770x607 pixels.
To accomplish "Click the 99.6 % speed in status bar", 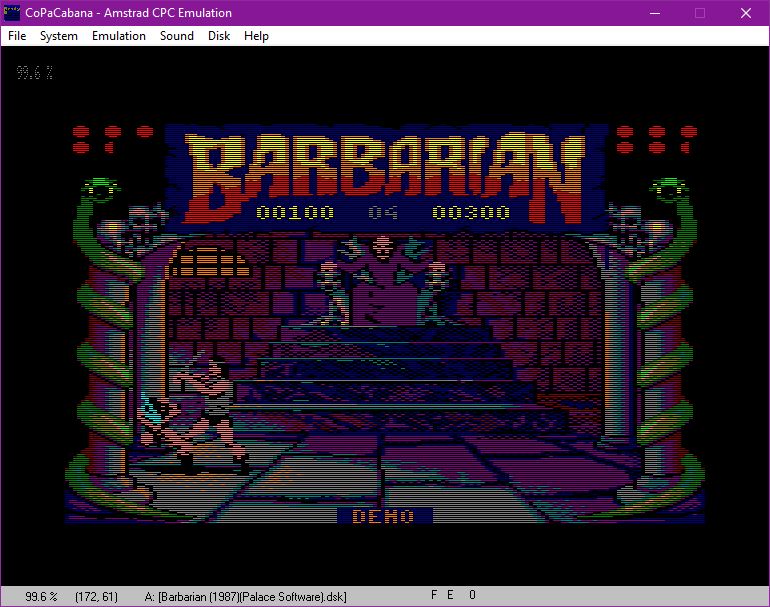I will [x=41, y=597].
